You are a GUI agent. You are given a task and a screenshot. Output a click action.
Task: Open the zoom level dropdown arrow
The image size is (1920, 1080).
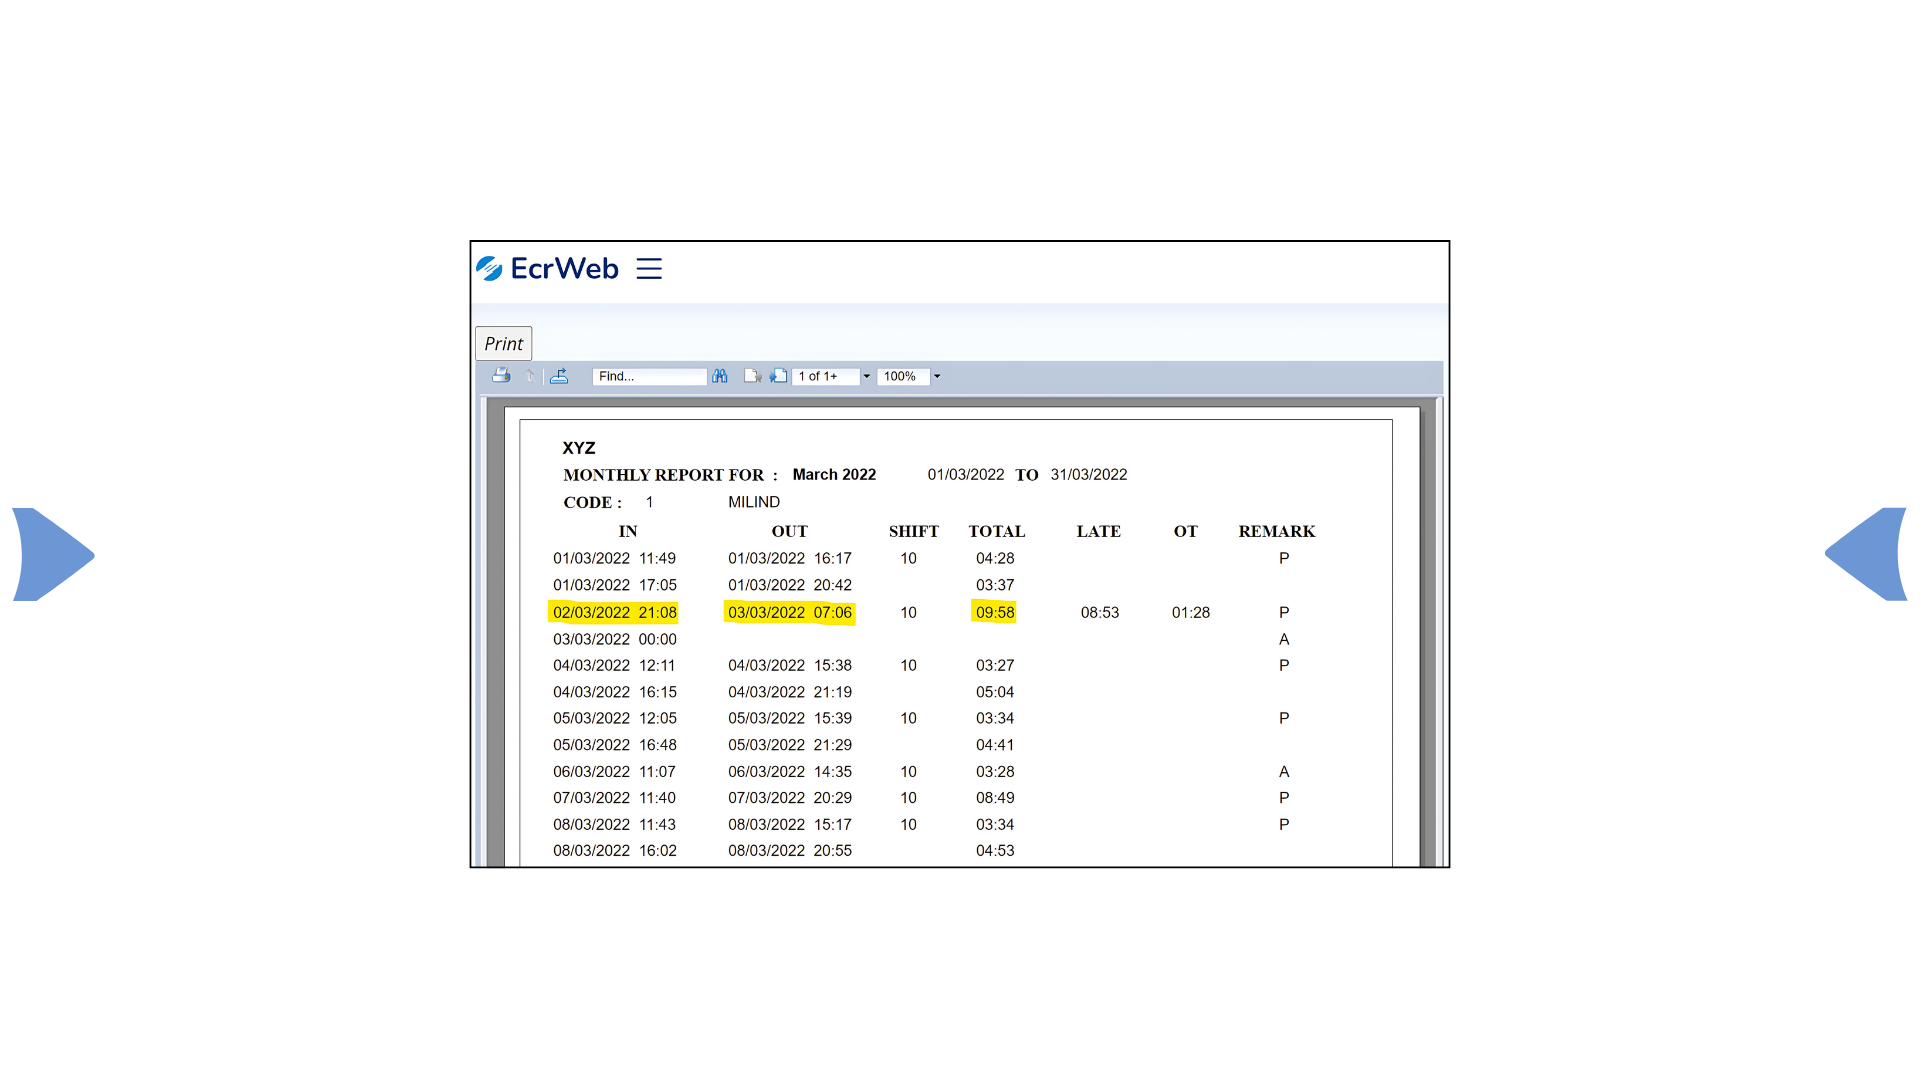[937, 377]
